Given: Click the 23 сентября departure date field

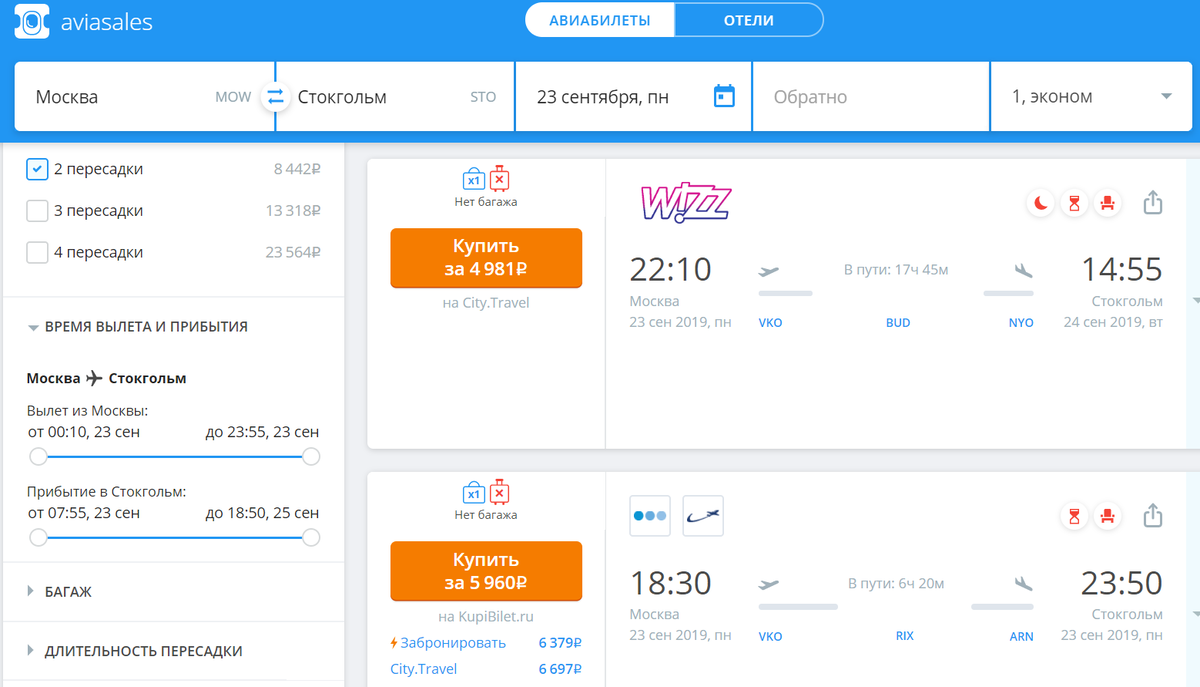Looking at the screenshot, I should tap(633, 97).
